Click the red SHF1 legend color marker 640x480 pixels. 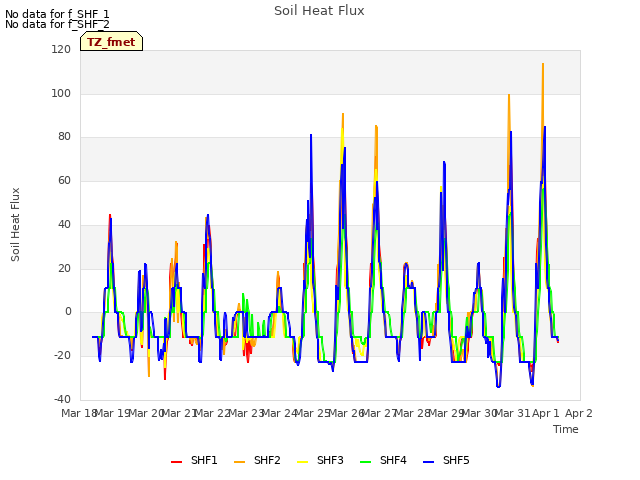[x=176, y=462]
